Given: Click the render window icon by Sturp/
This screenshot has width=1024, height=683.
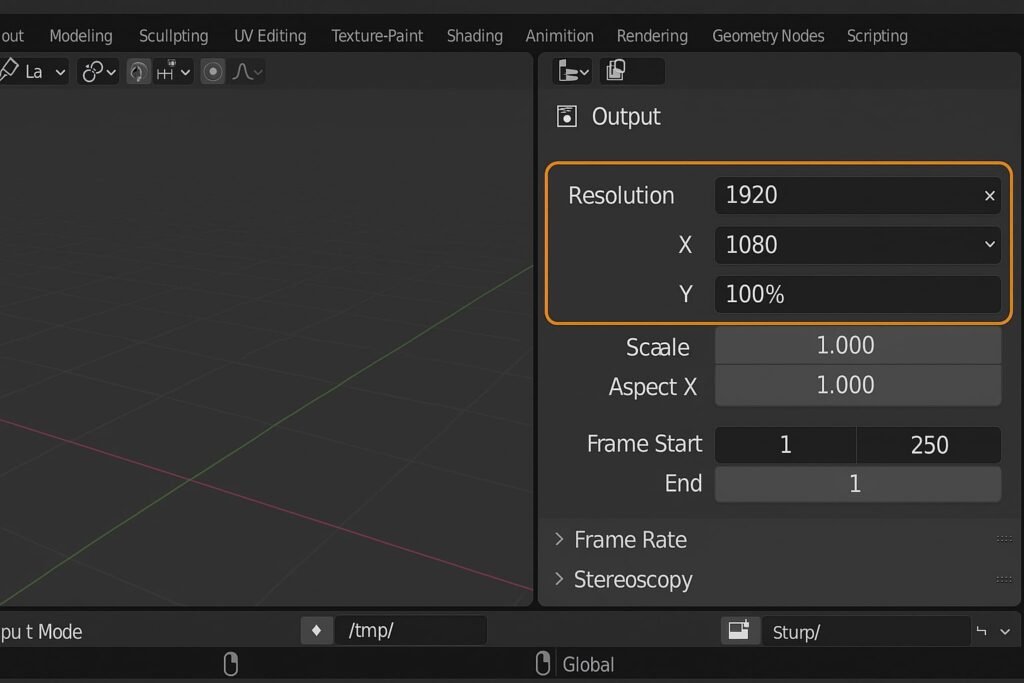Looking at the screenshot, I should click(x=739, y=631).
